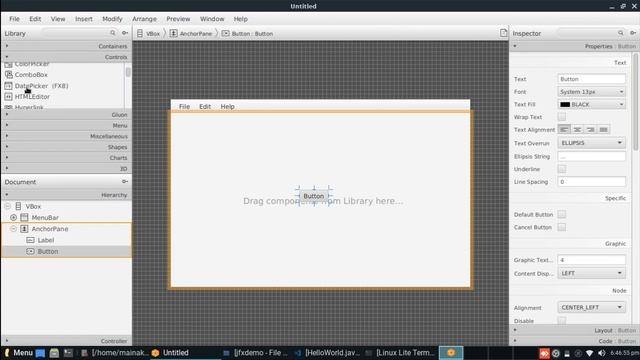Open the Text Overrun ELLIPSIS dropdown

point(591,143)
